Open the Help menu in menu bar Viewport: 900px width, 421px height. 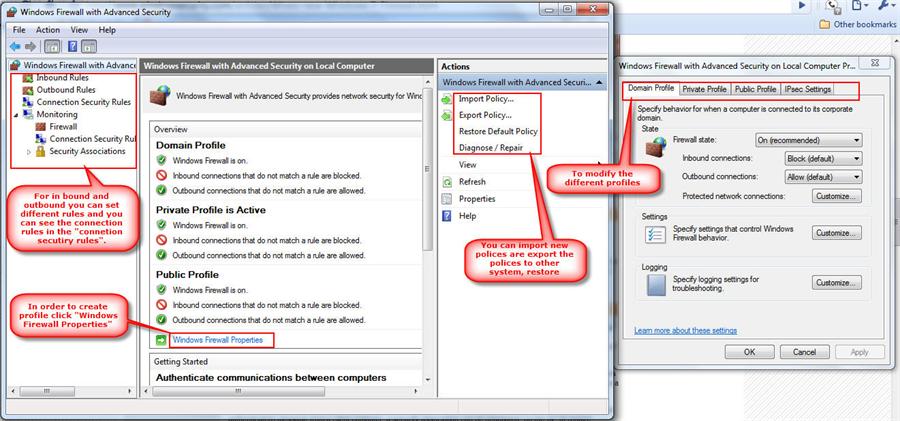pyautogui.click(x=107, y=30)
